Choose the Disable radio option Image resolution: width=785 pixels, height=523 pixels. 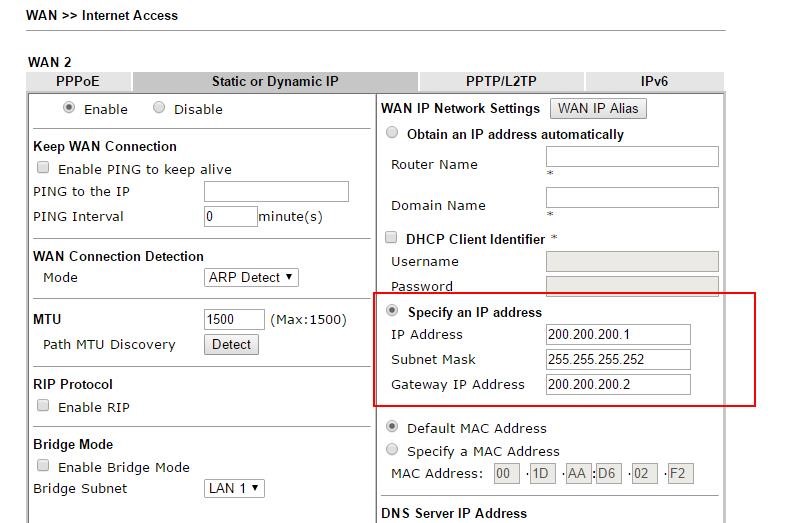pyautogui.click(x=159, y=108)
